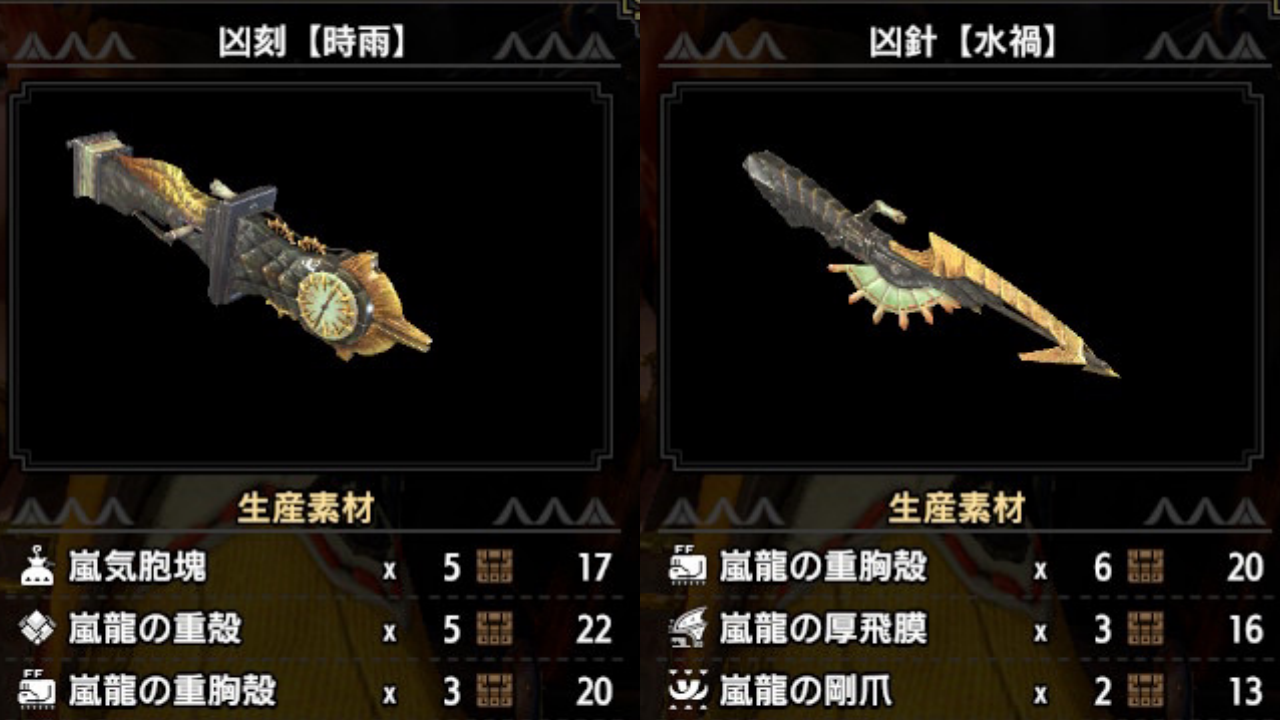
Task: Click the right panel 嵐龍の重胸殻 icon
Action: pos(688,568)
